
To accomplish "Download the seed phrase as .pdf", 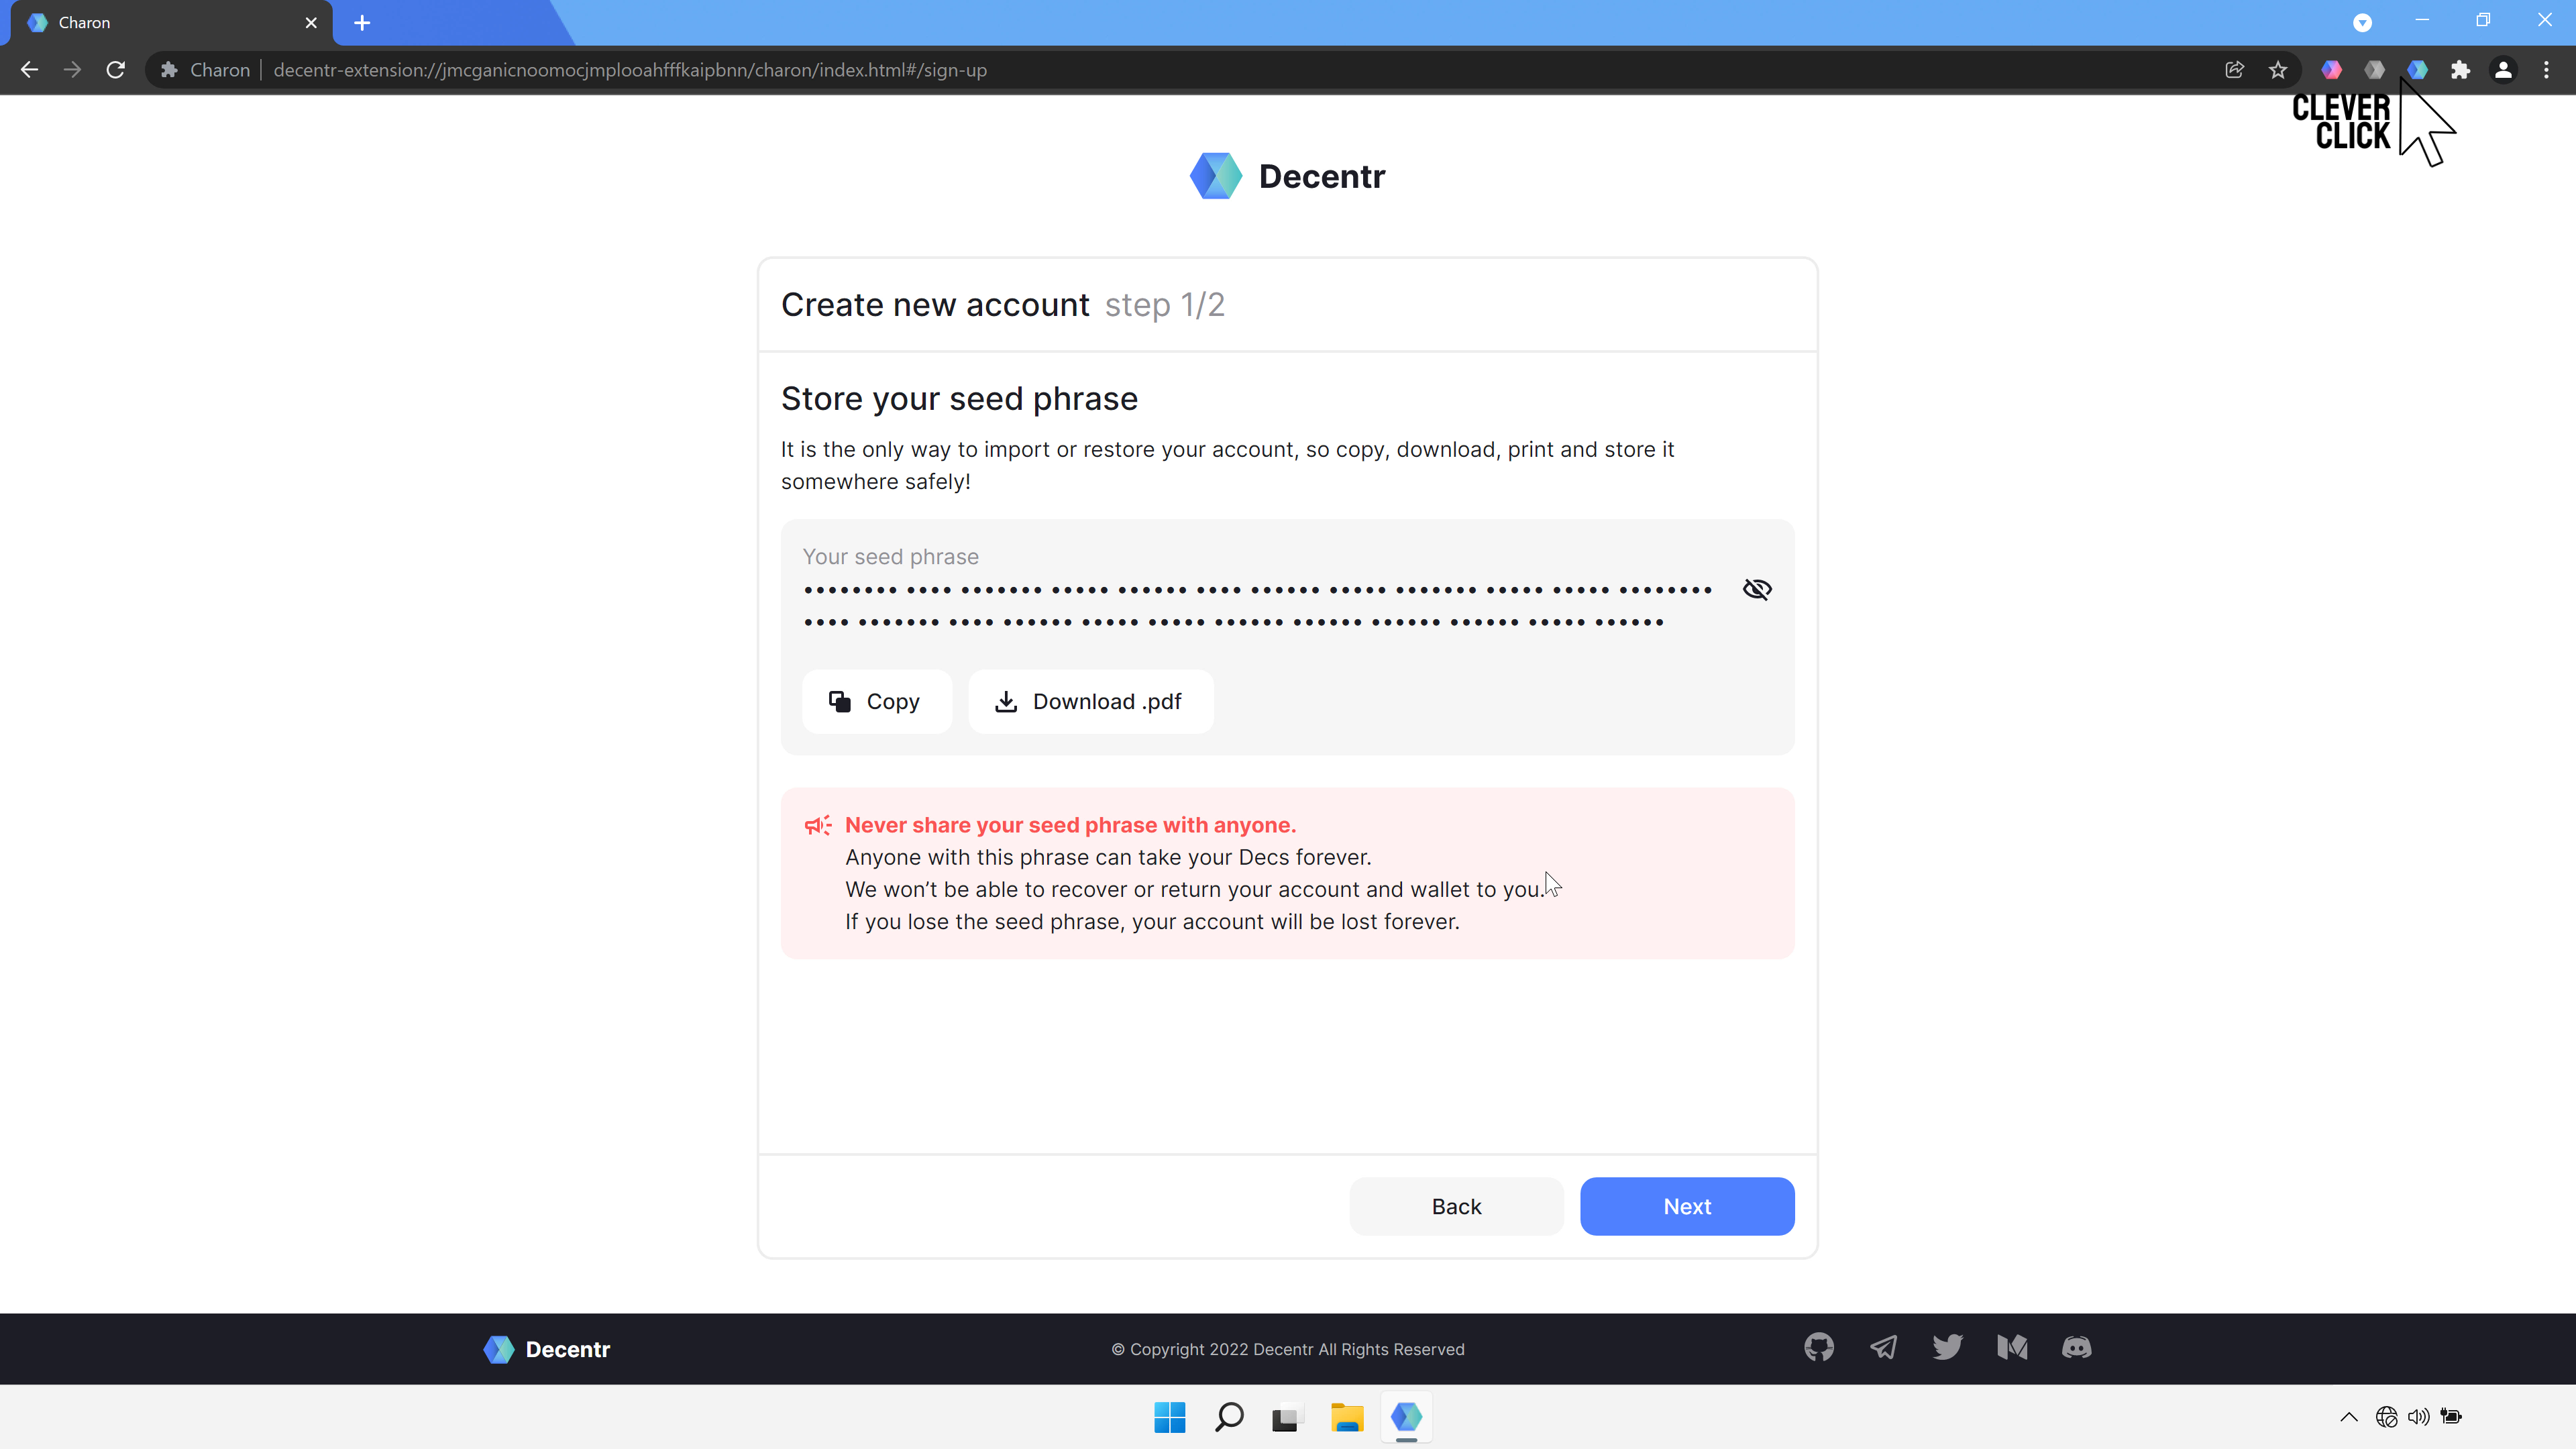I will pos(1090,701).
